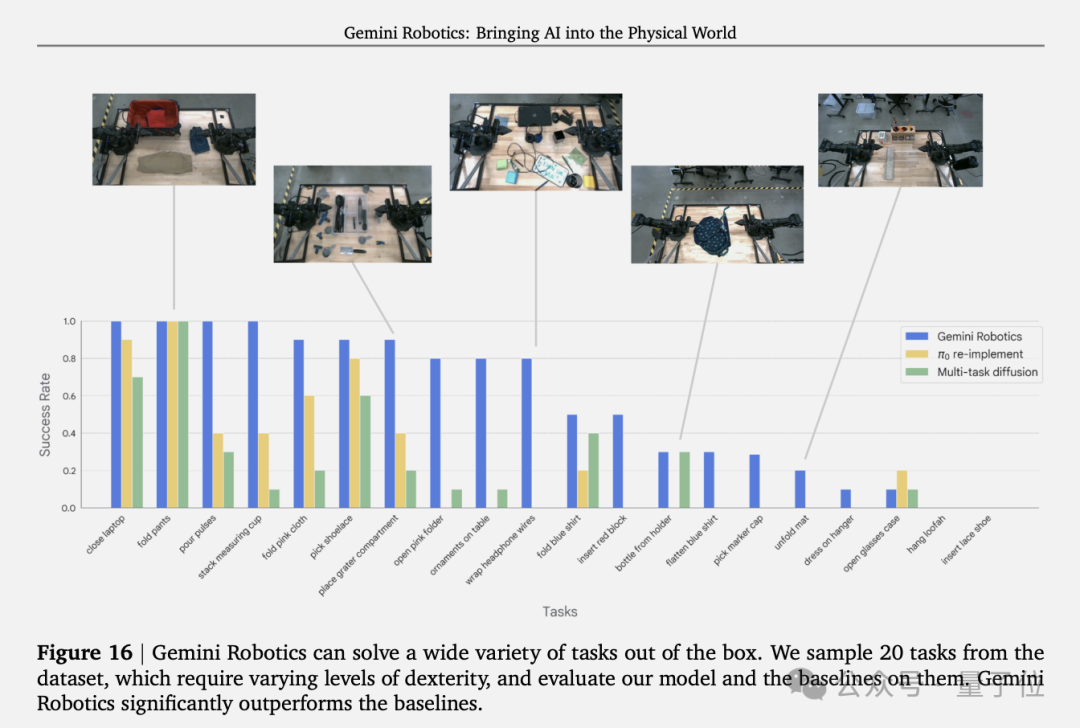Open the robot photo with the red basket
This screenshot has height=728, width=1080.
[x=174, y=139]
